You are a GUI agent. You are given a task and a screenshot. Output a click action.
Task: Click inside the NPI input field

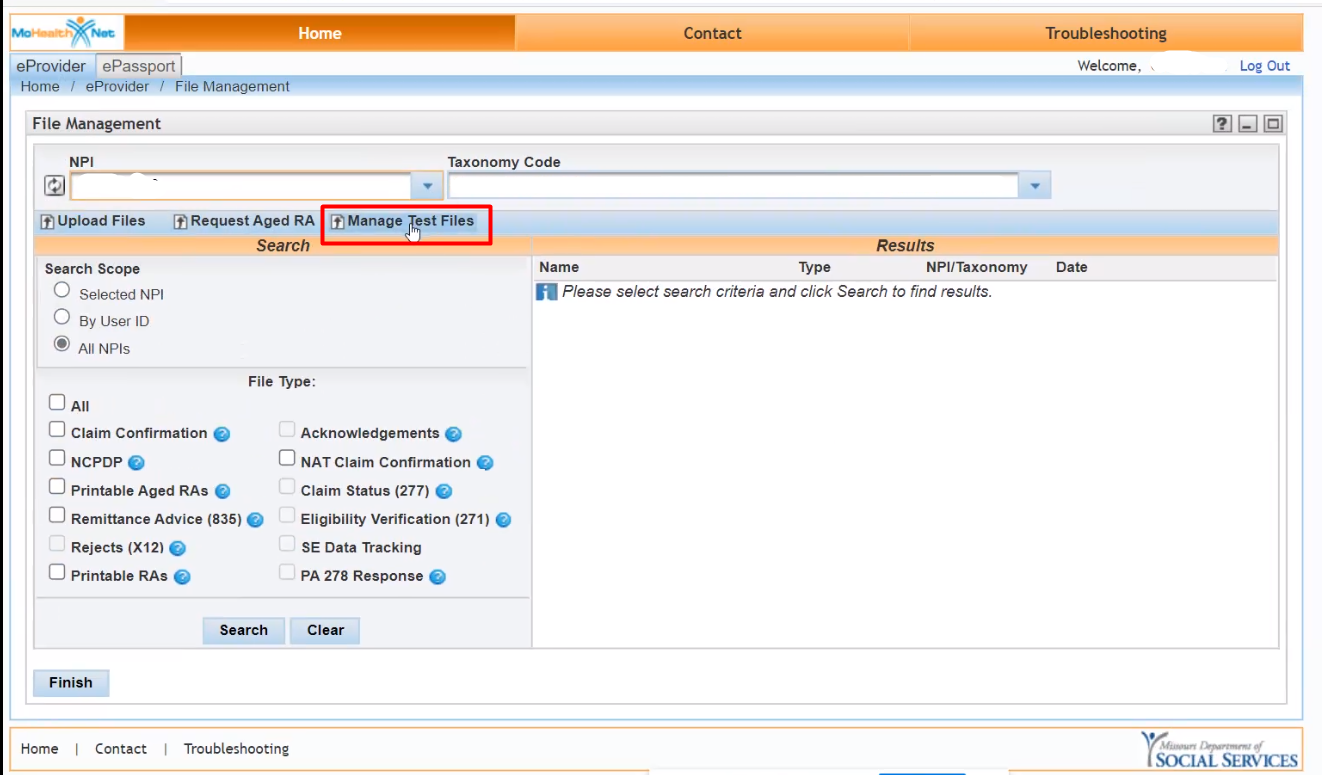coord(241,186)
